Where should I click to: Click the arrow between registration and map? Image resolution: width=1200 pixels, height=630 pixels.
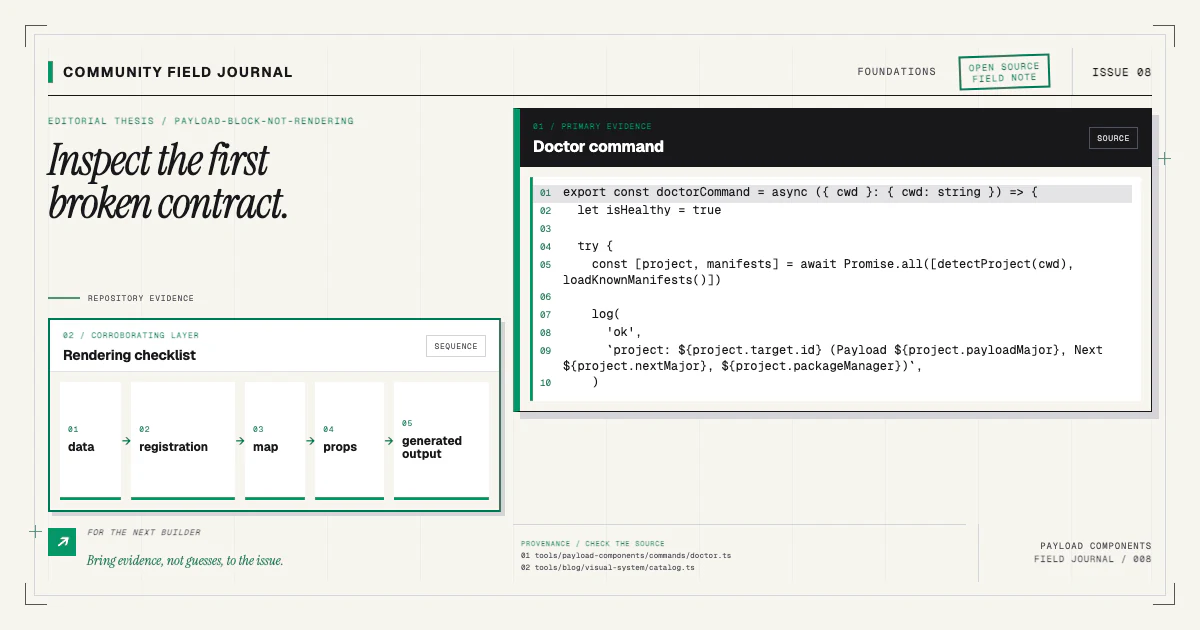click(x=240, y=440)
